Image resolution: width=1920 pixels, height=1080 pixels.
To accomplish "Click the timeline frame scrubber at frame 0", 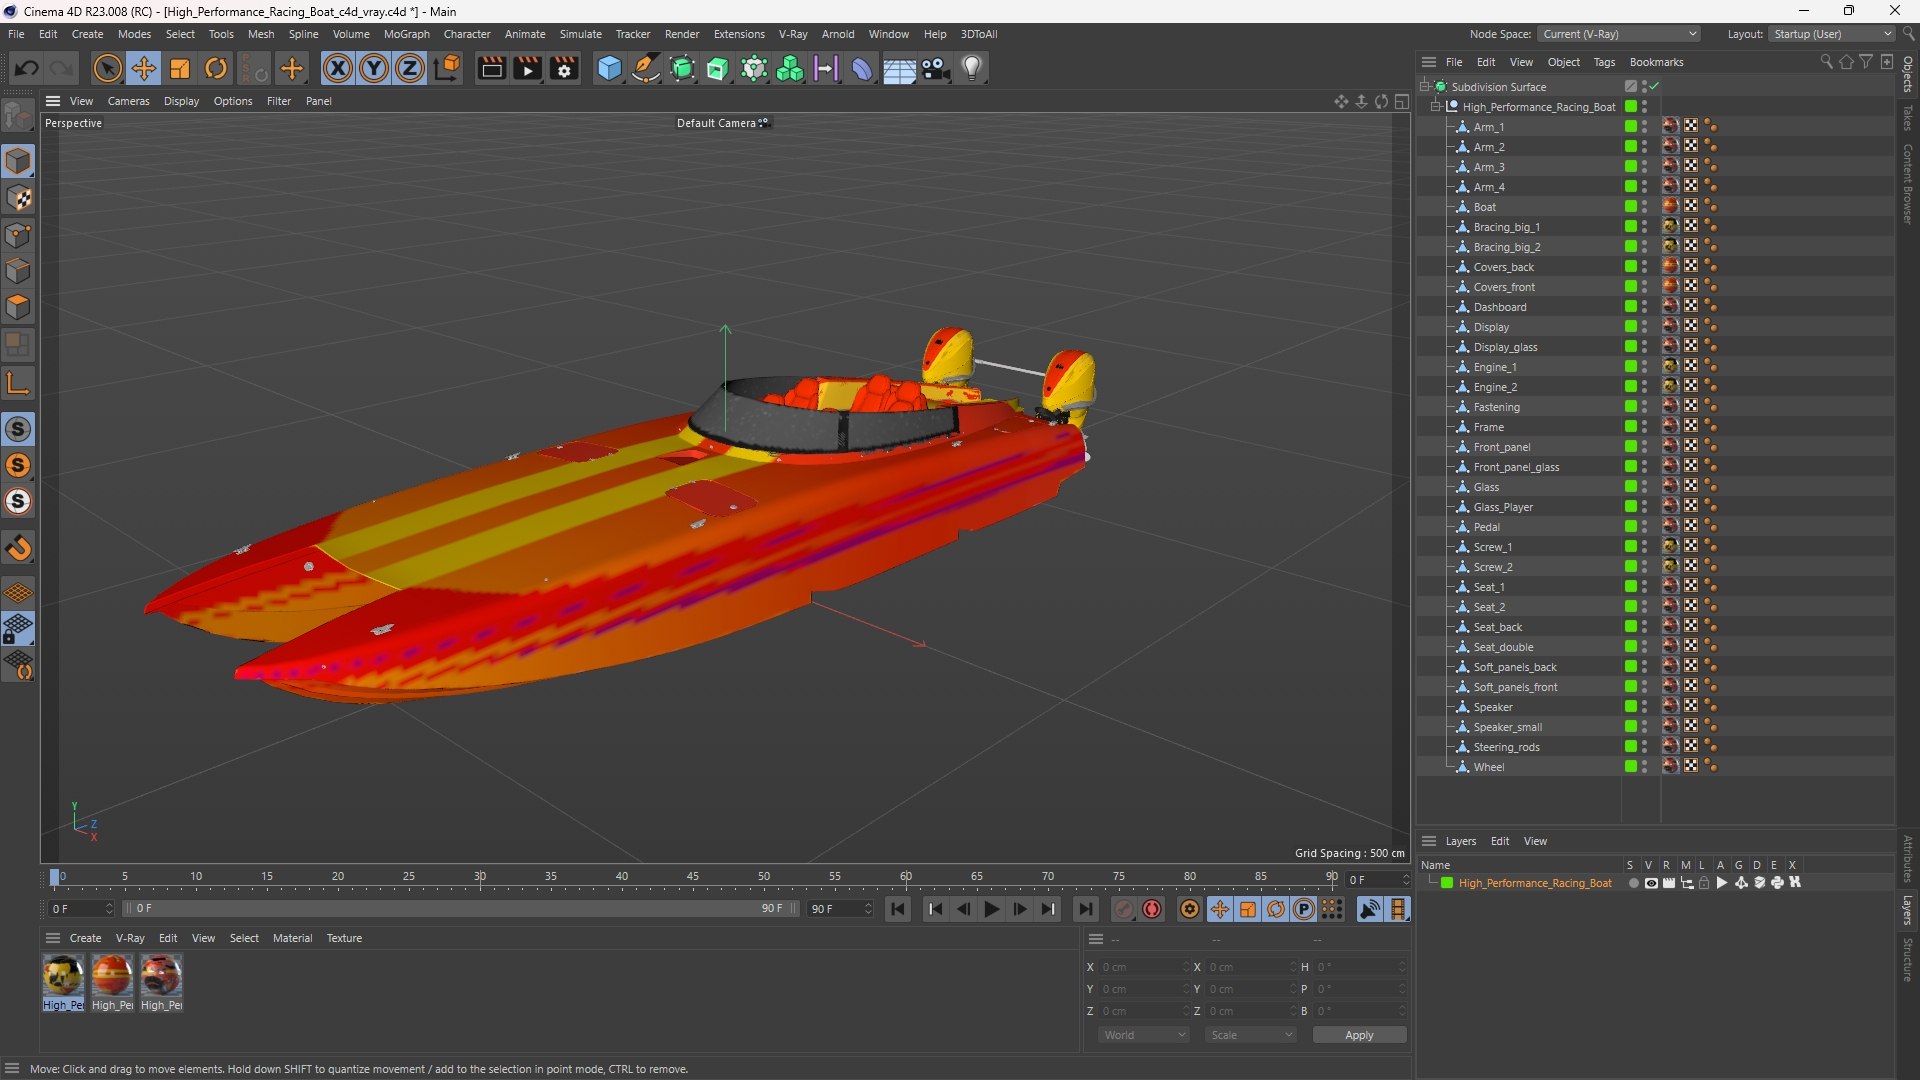I will pos(55,878).
